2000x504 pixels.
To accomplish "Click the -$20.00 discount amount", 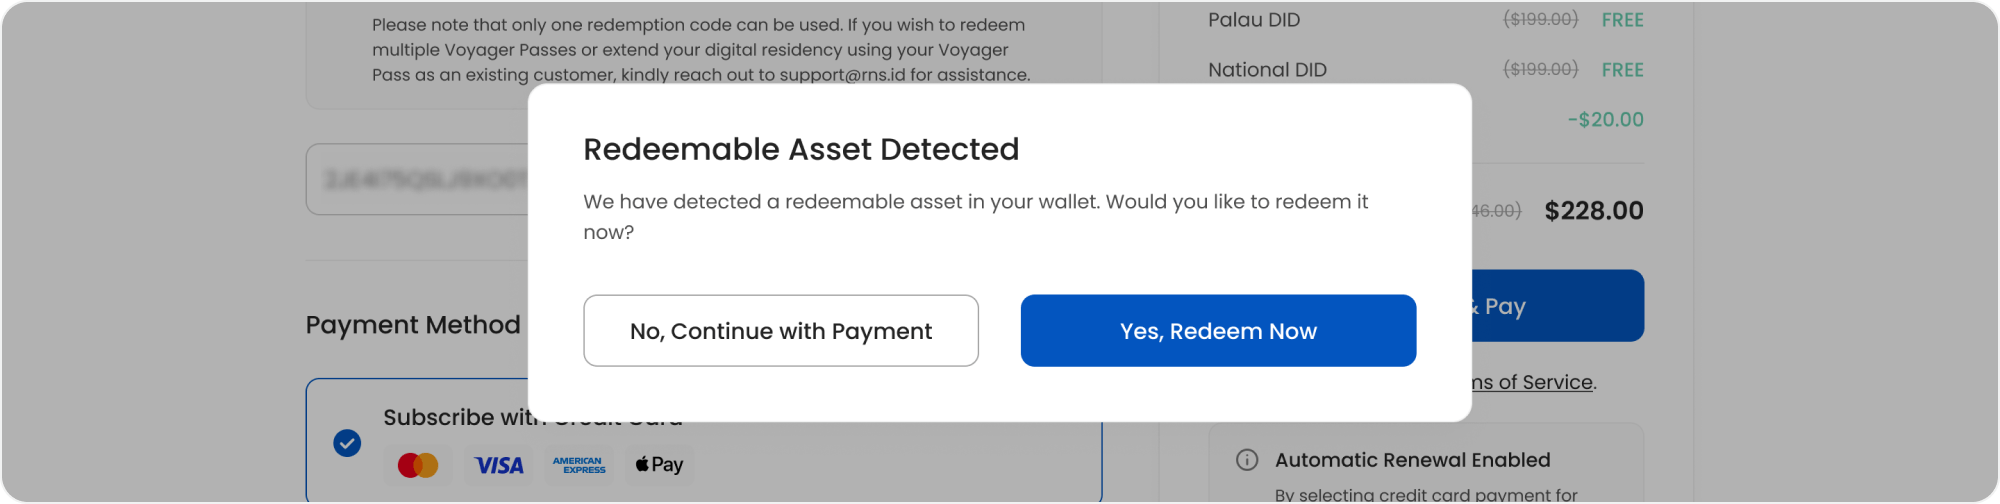I will click(x=1605, y=120).
